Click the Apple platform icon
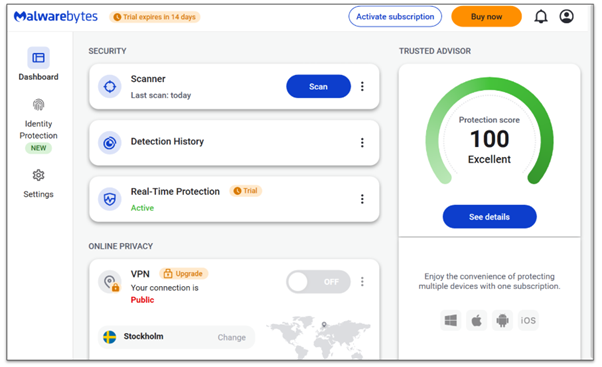This screenshot has width=602, height=367. click(x=476, y=320)
